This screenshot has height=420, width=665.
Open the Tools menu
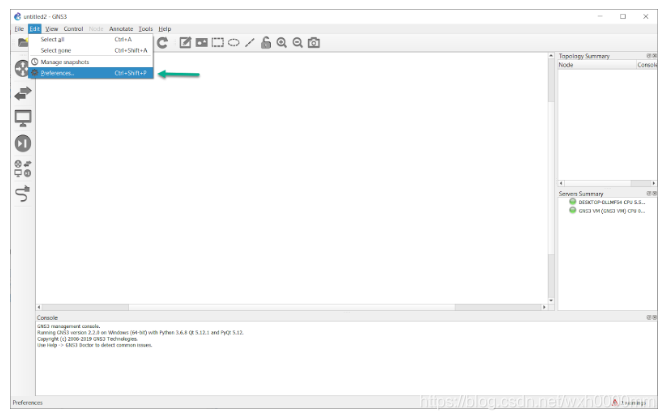(145, 29)
